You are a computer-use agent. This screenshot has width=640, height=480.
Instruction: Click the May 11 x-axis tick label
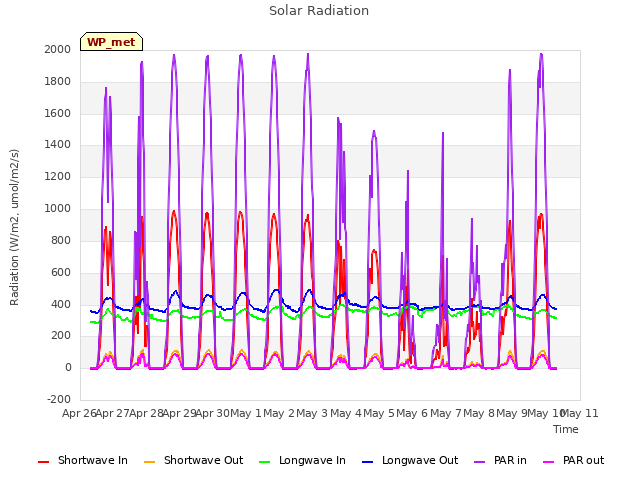580,413
